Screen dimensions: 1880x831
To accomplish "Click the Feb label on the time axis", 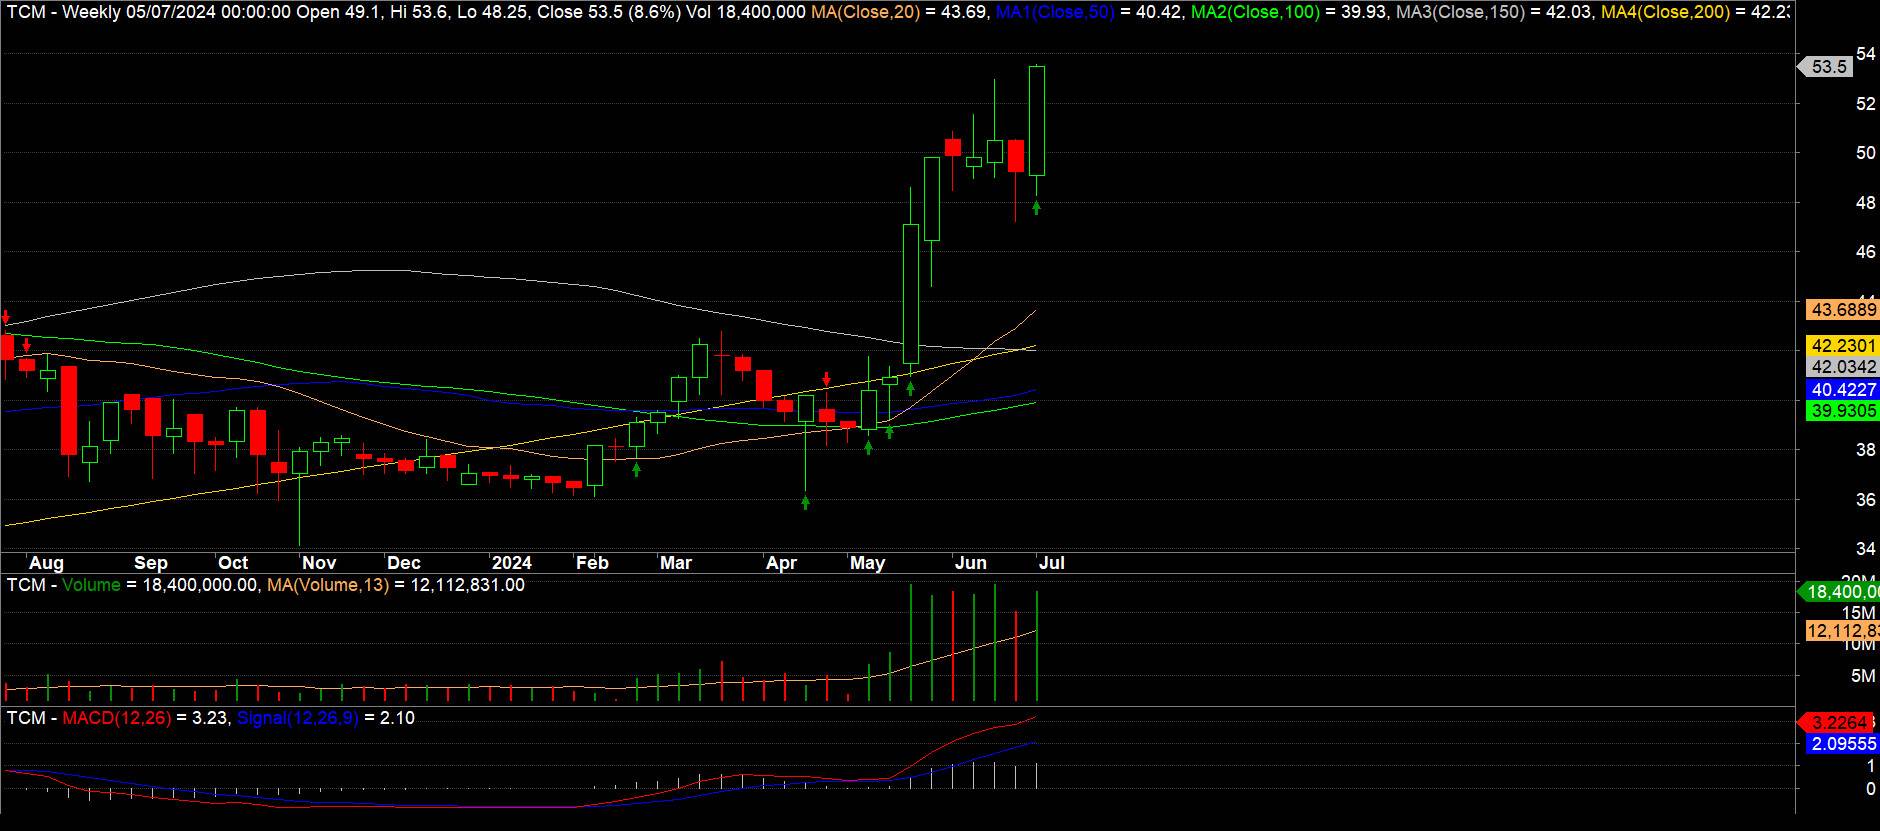I will pyautogui.click(x=592, y=563).
